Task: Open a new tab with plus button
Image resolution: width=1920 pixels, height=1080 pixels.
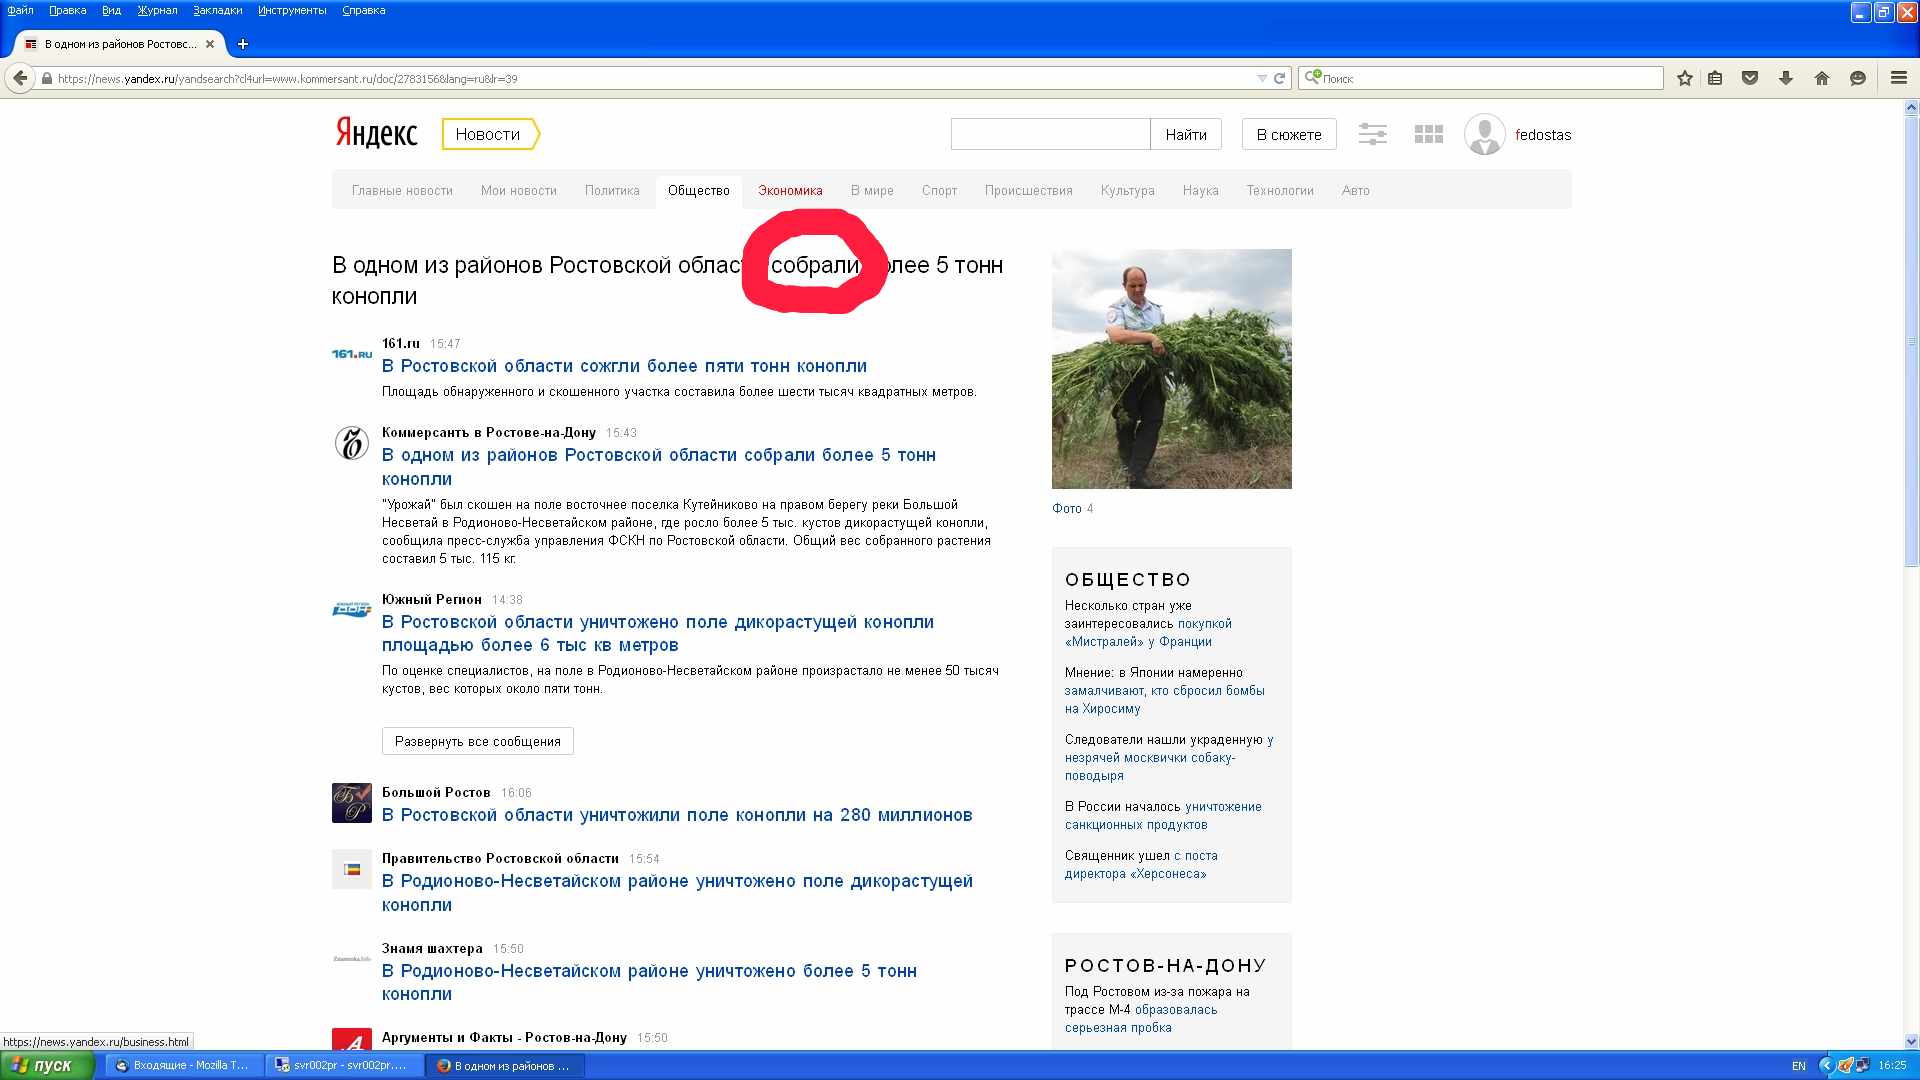Action: tap(242, 44)
